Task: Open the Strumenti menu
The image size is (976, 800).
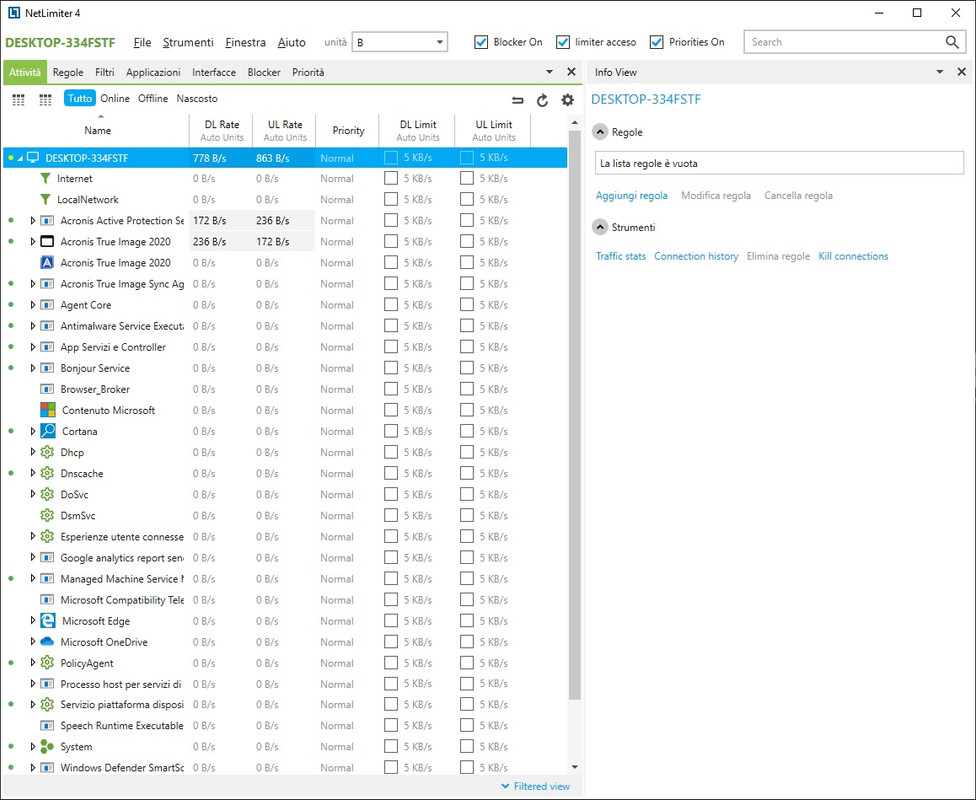Action: (188, 42)
